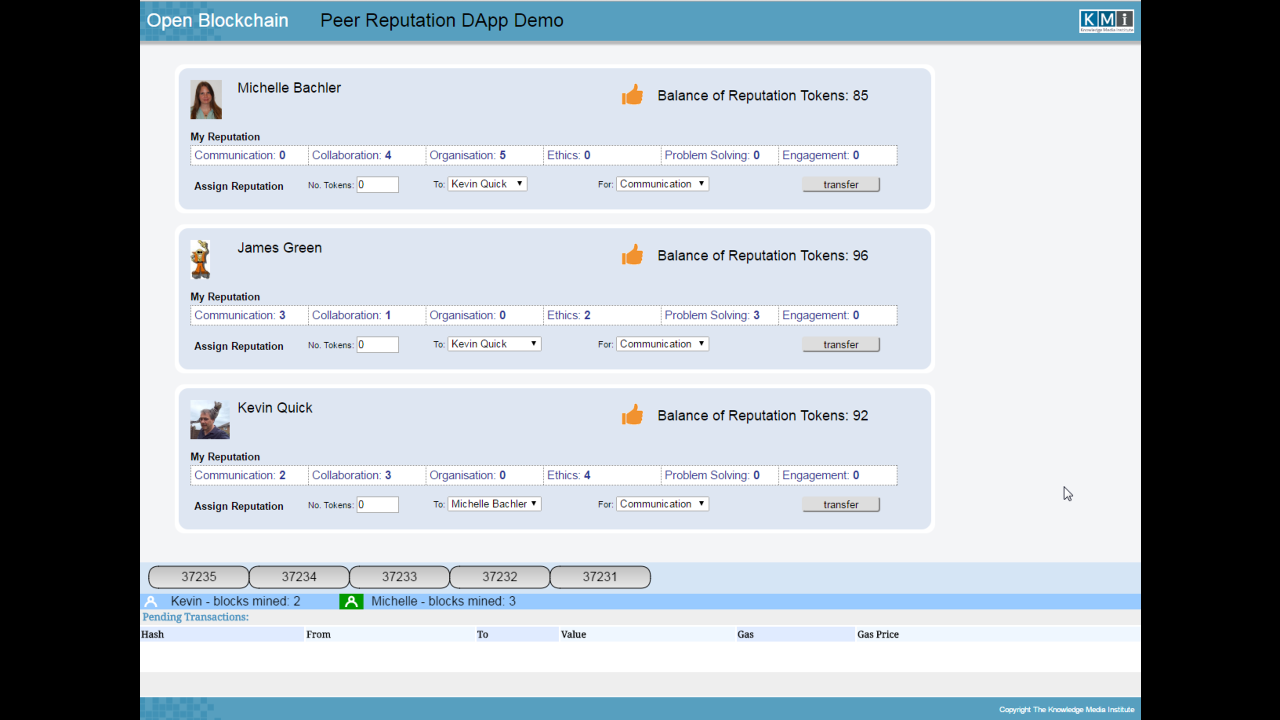The image size is (1280, 720).
Task: Open Kevin's To dropdown showing Michelle Bachler
Action: pyautogui.click(x=494, y=503)
